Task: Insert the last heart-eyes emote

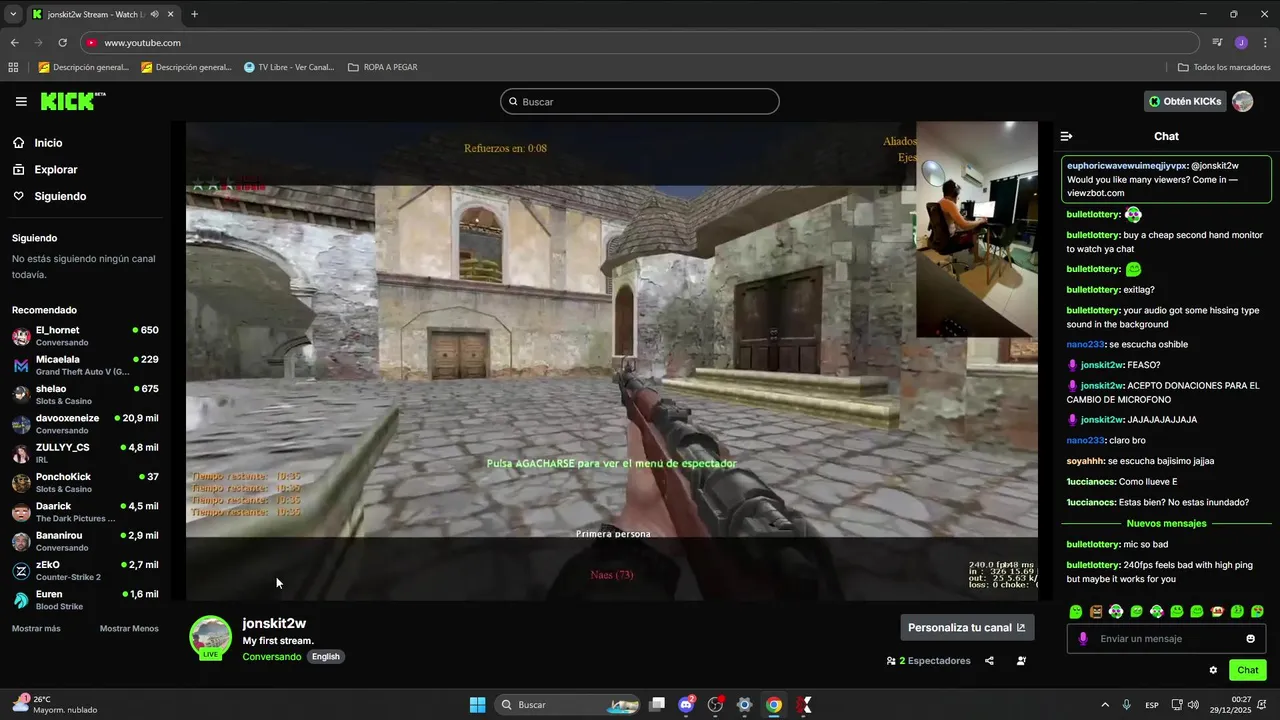Action: [x=1257, y=611]
